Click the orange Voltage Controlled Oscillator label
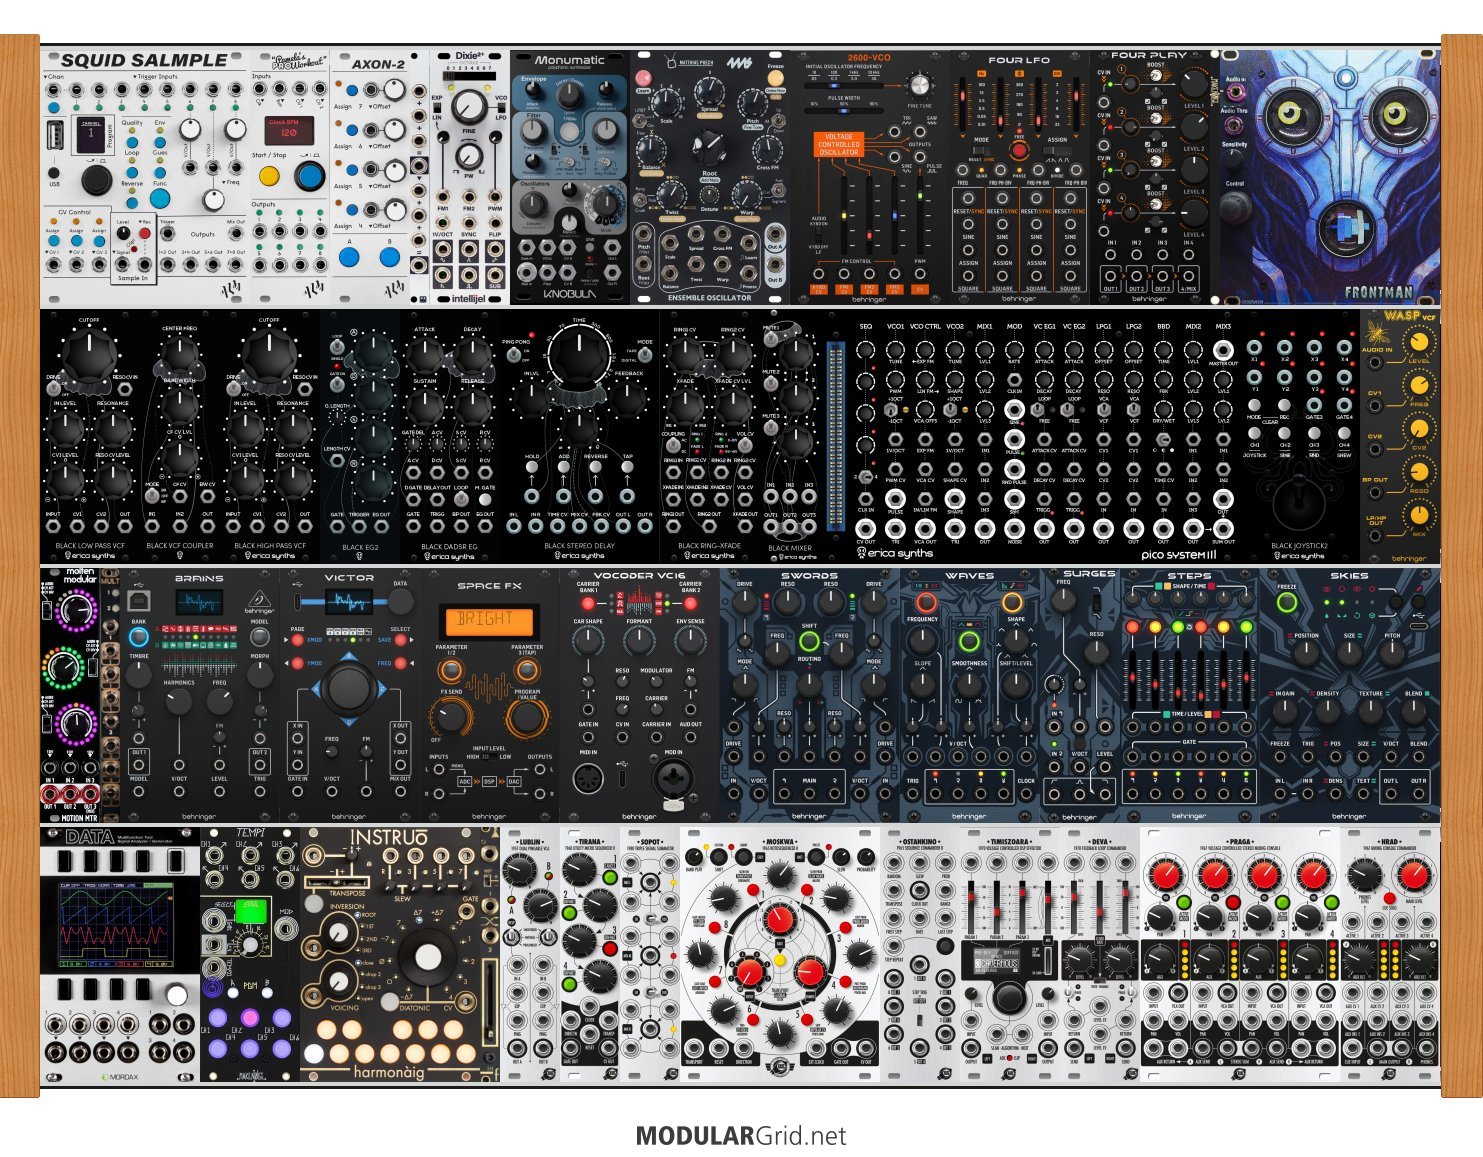The height and width of the screenshot is (1157, 1483). [x=839, y=144]
